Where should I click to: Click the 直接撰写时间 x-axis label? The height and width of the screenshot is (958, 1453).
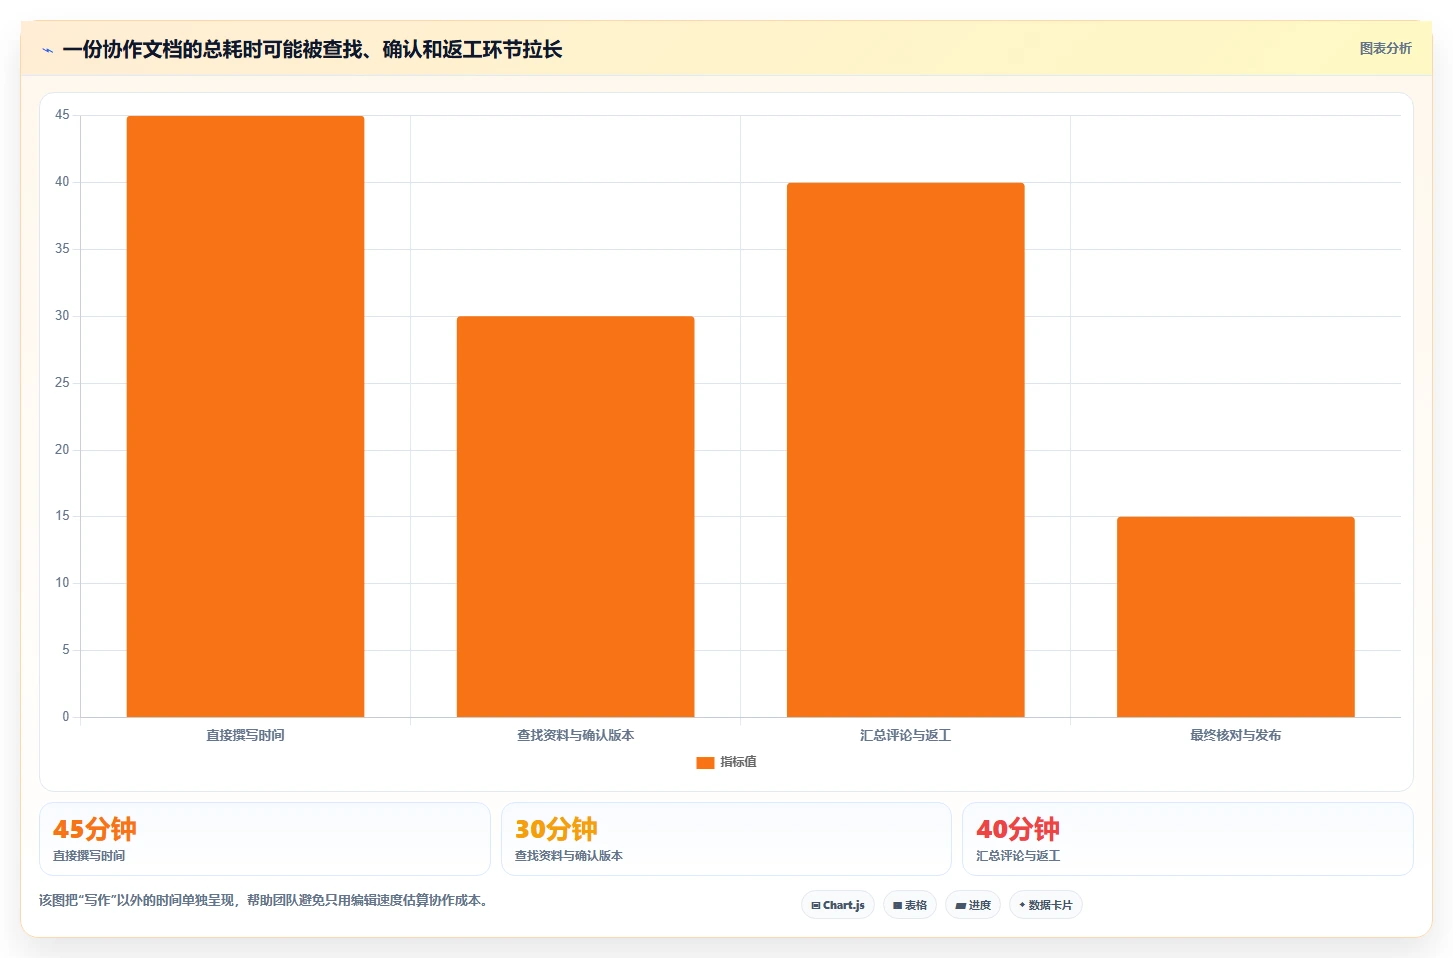click(x=245, y=735)
